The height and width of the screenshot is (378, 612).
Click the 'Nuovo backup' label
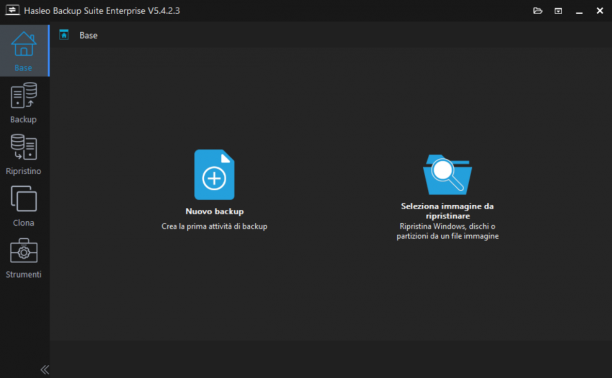tap(215, 211)
